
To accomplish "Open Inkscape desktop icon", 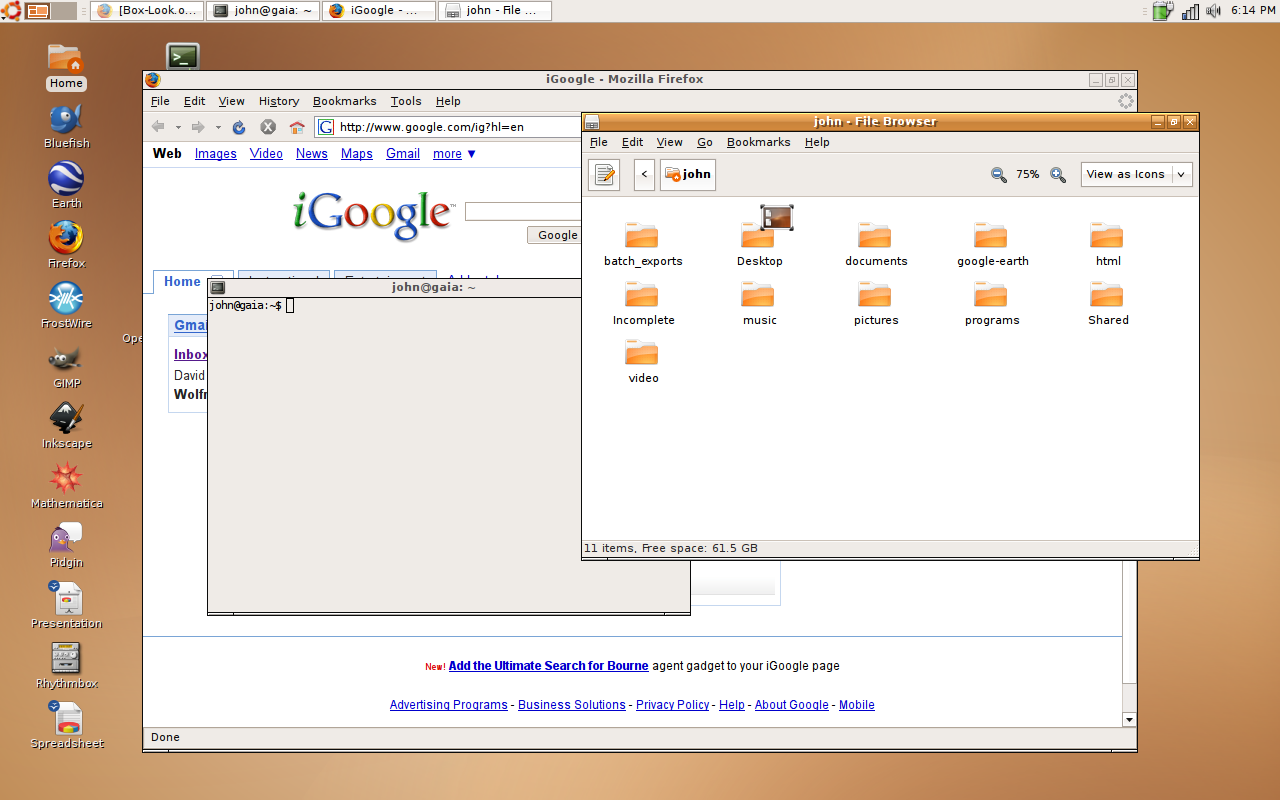I will point(66,426).
